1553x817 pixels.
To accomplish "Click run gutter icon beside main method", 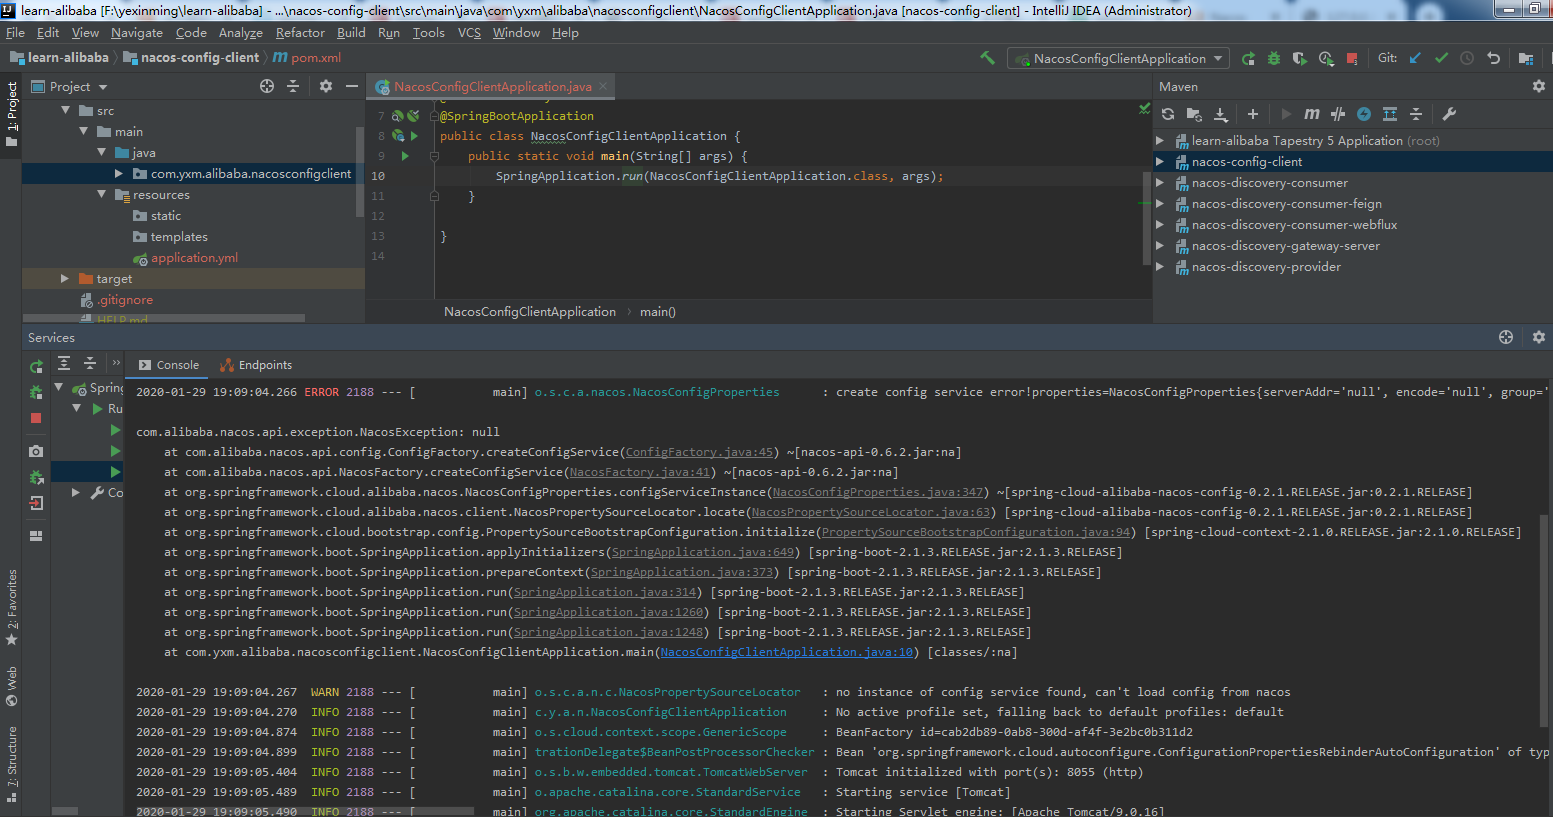I will click(405, 156).
